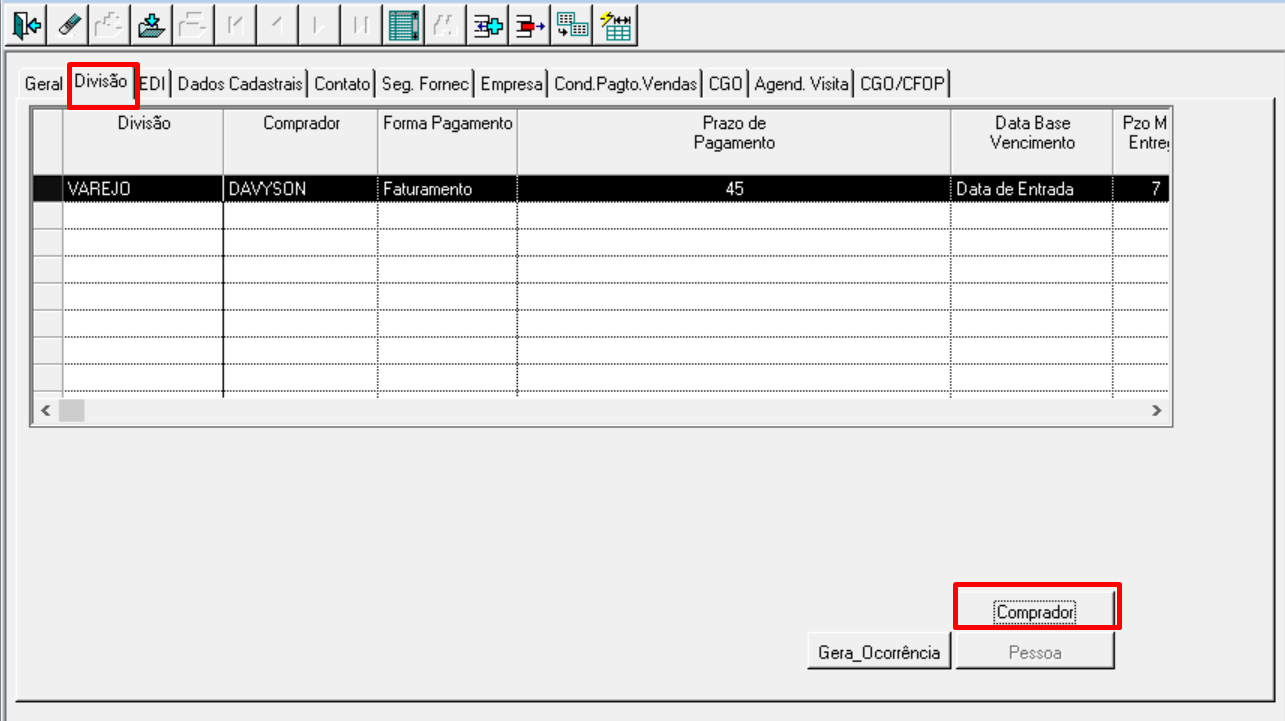This screenshot has height=721, width=1285.
Task: Open the EDI tab
Action: point(153,84)
